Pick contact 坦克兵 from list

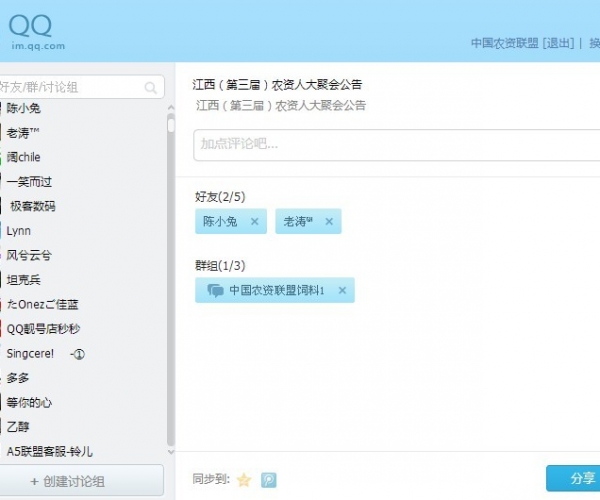tap(24, 279)
